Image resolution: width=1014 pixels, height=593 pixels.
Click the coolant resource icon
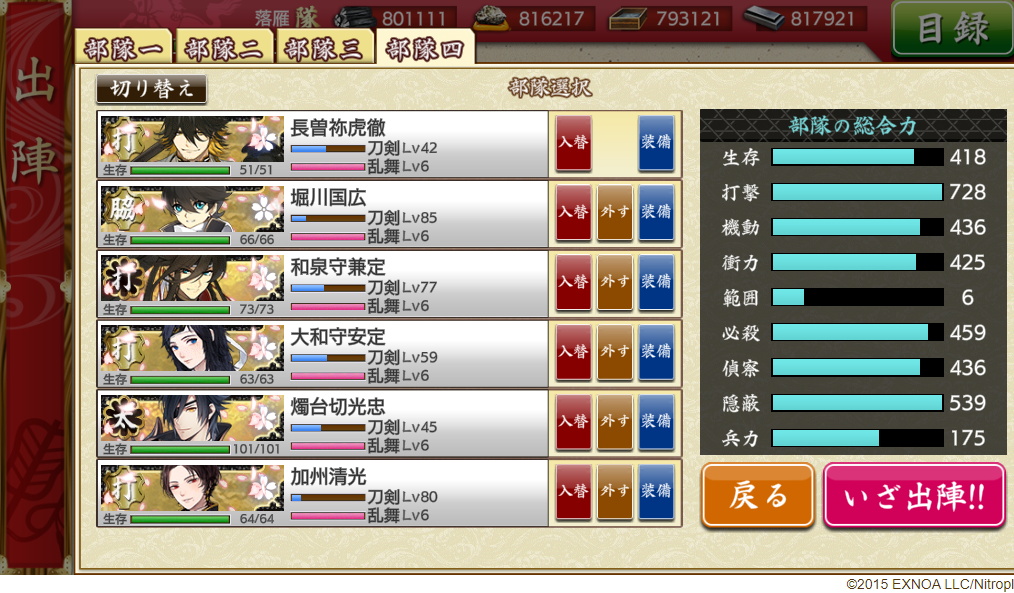(x=629, y=19)
